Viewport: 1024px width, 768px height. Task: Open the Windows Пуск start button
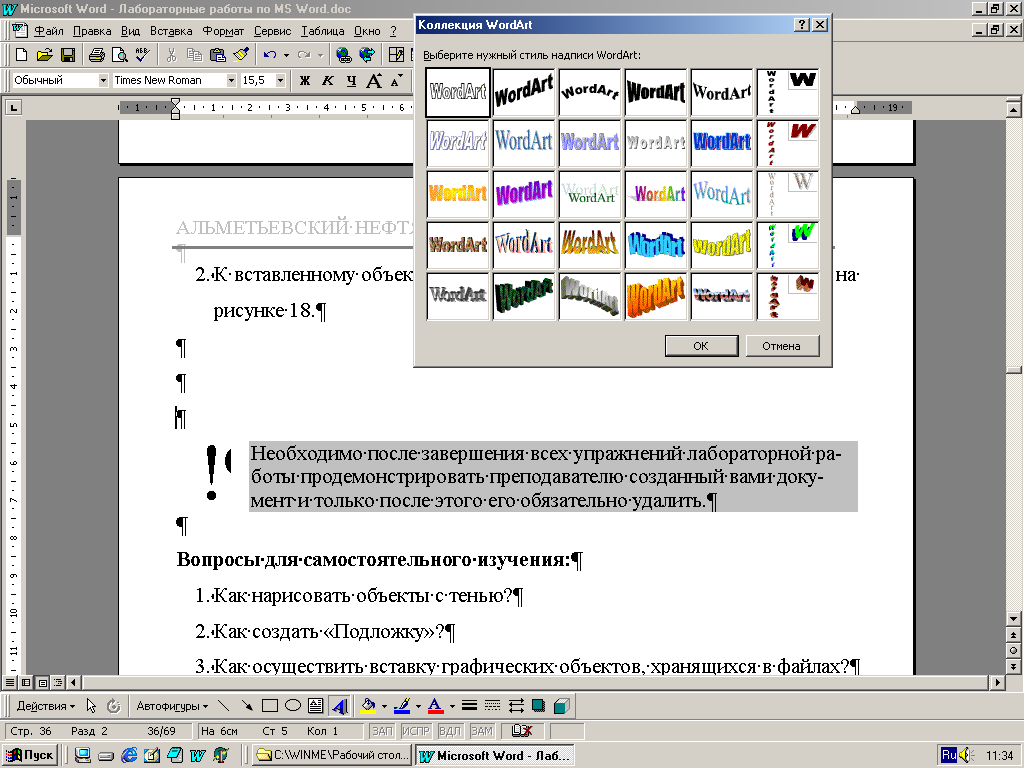[x=30, y=755]
